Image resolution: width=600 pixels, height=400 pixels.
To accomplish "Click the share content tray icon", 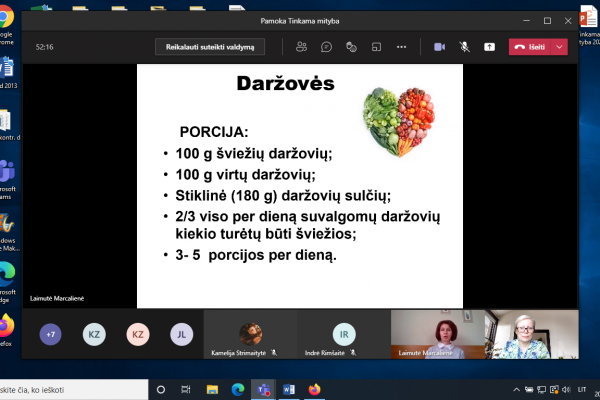I will (x=489, y=47).
